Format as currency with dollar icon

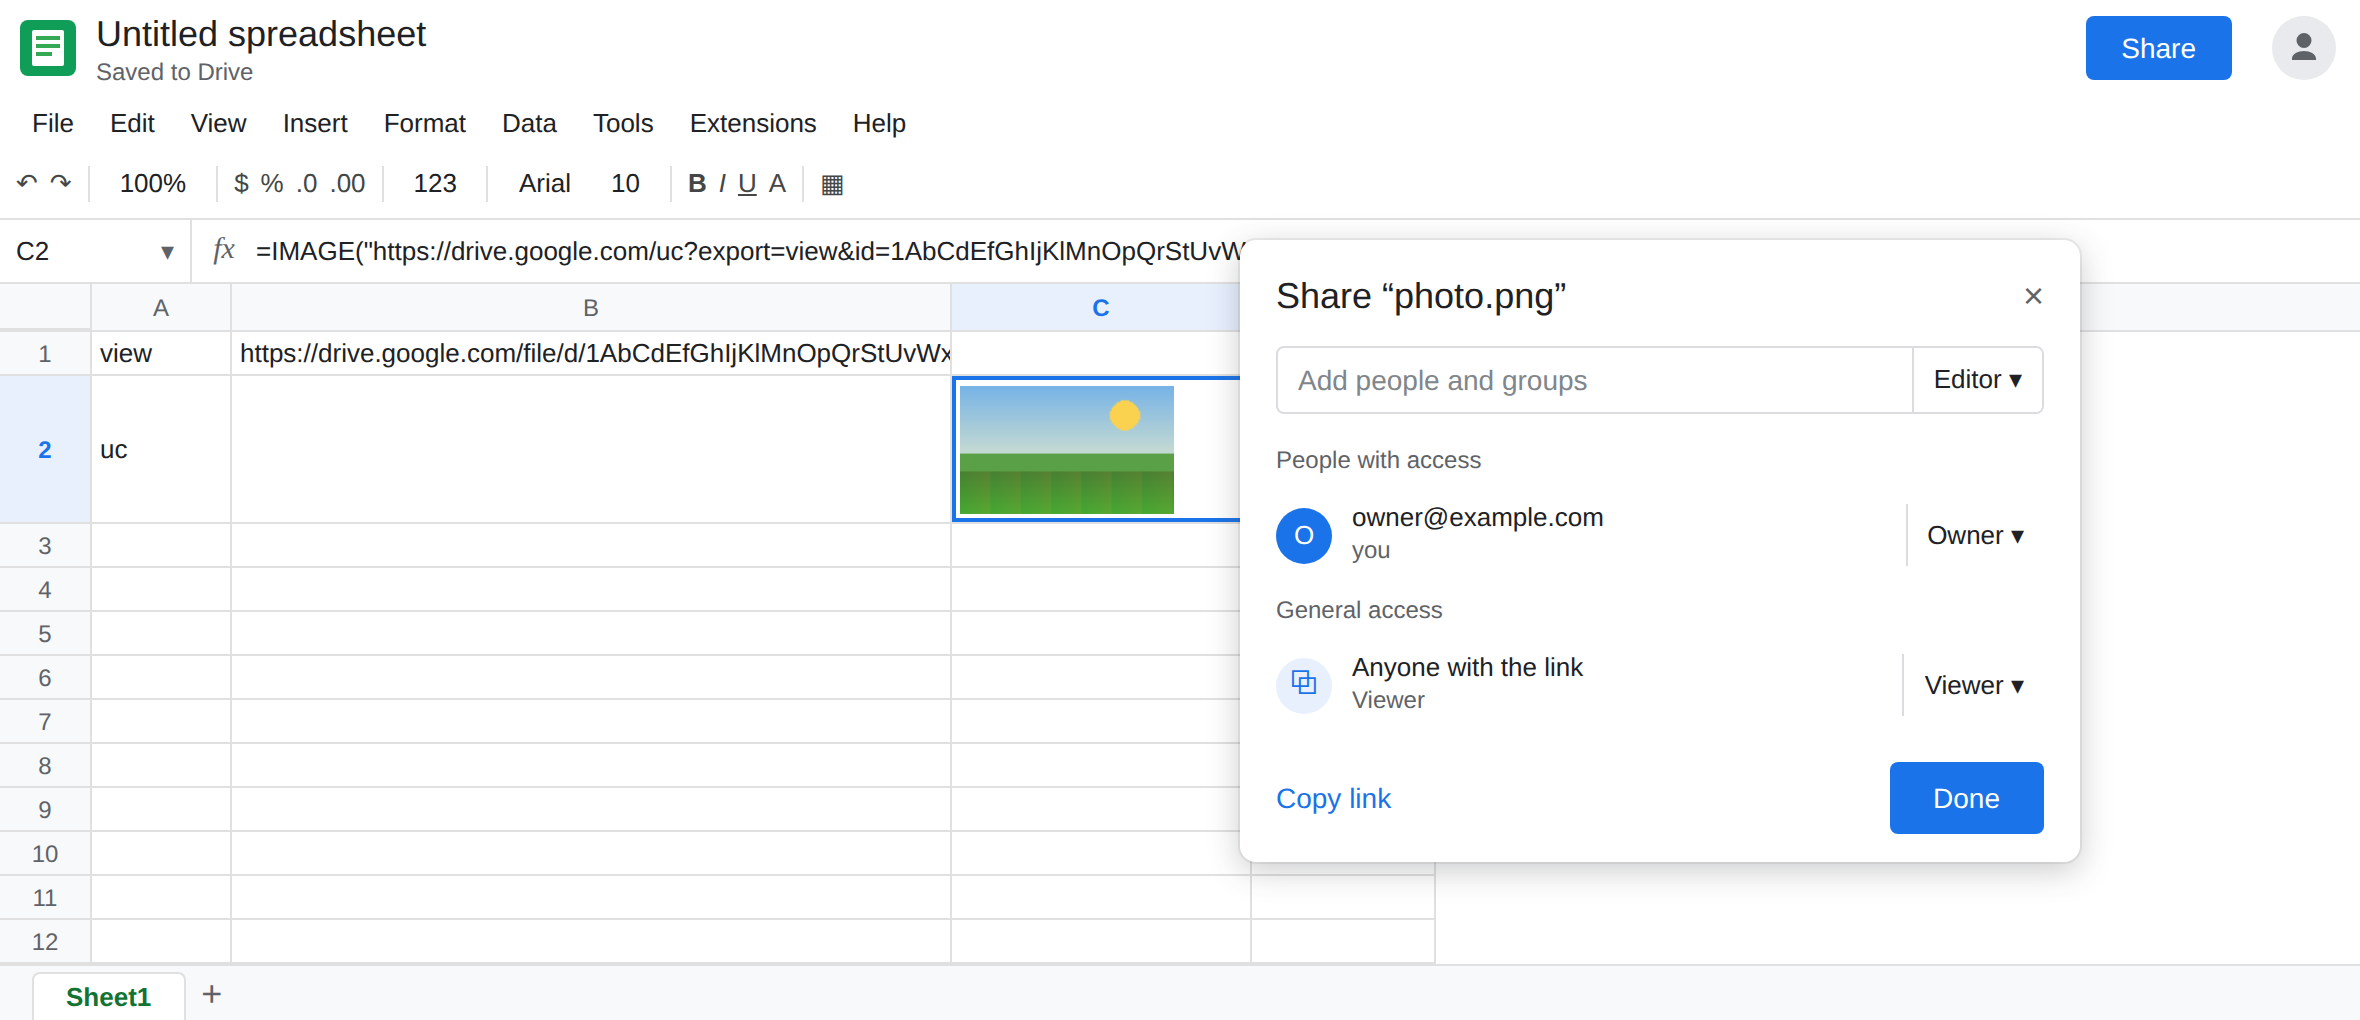coord(241,183)
